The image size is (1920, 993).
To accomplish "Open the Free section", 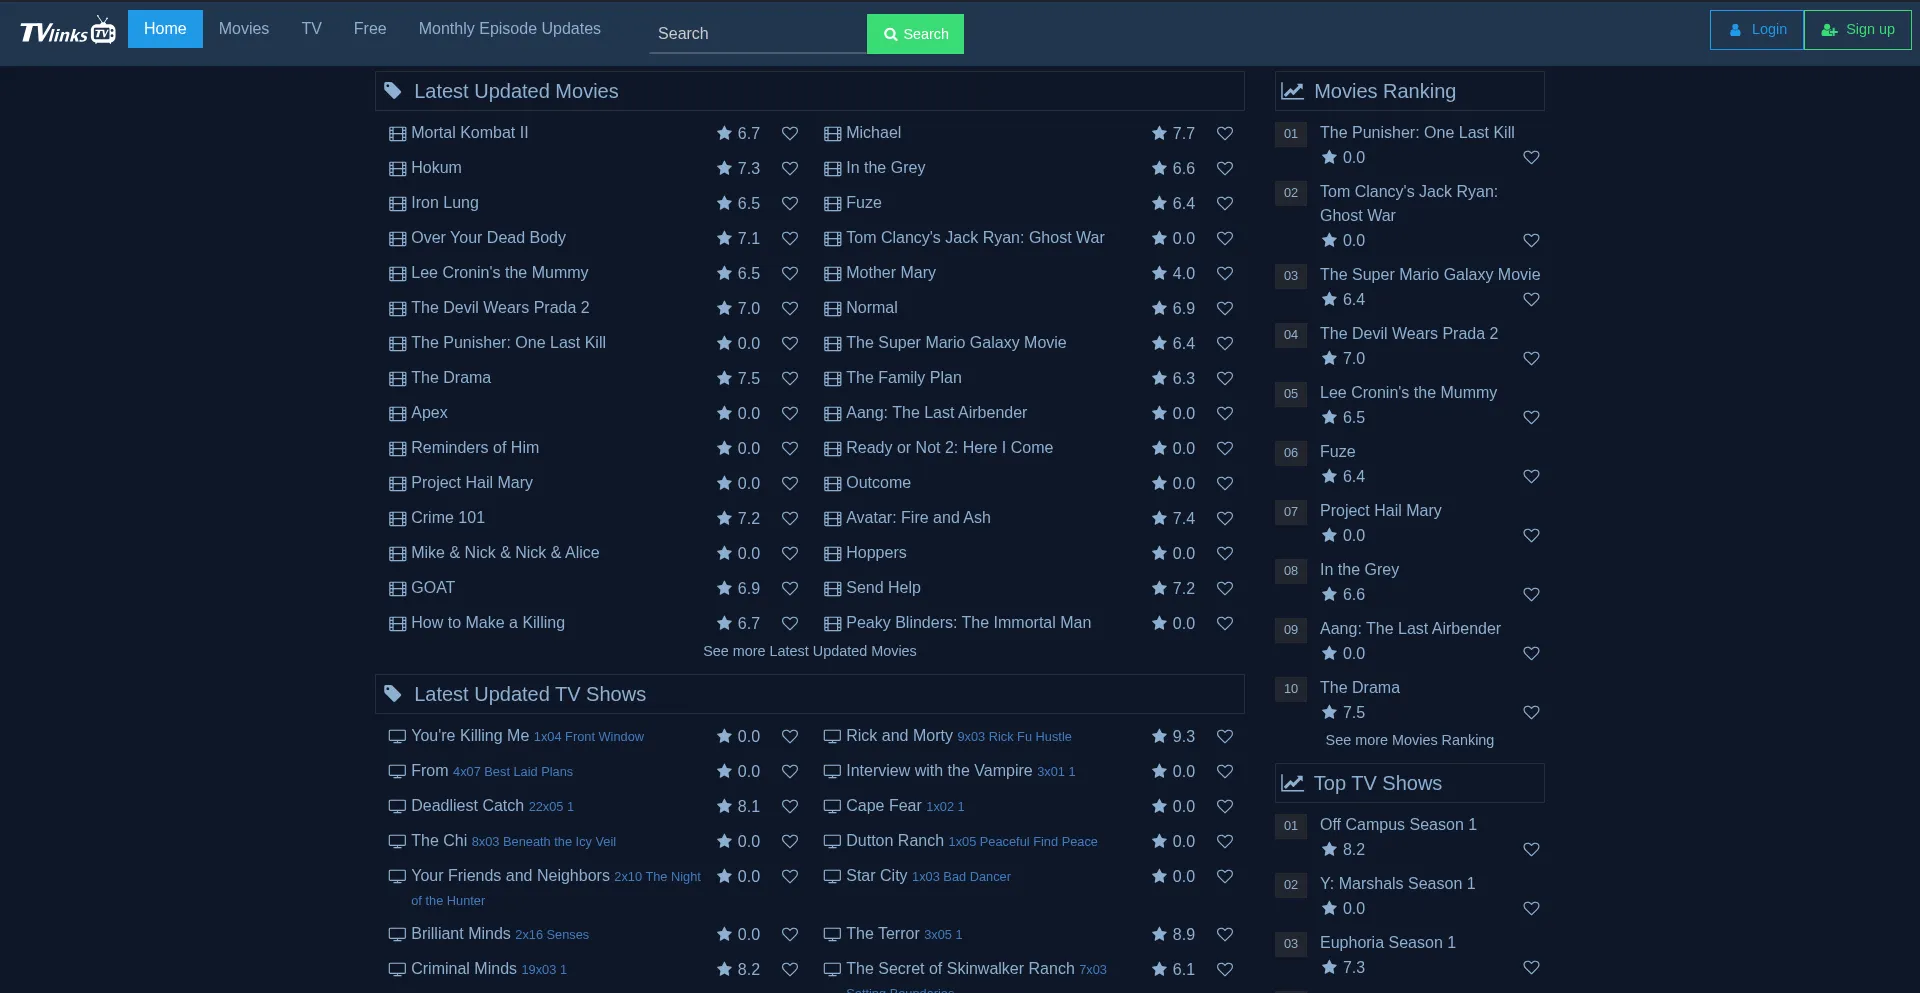I will pyautogui.click(x=370, y=29).
